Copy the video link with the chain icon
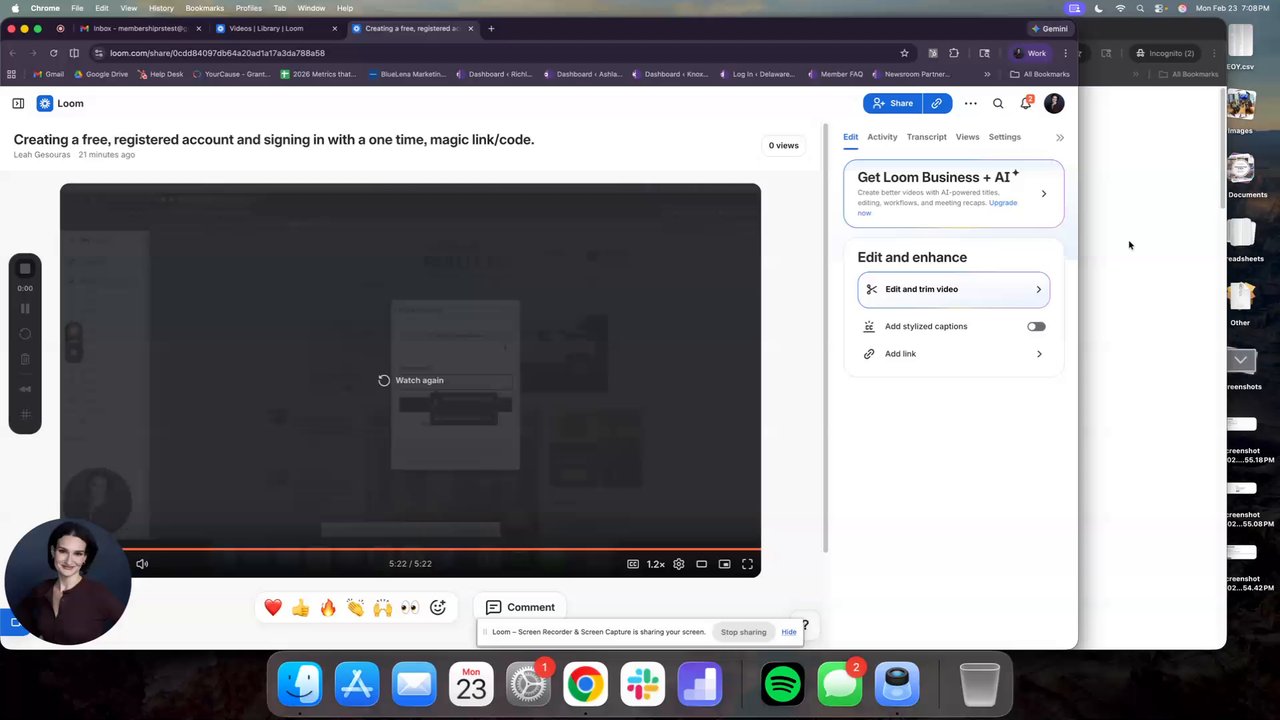This screenshot has width=1280, height=720. tap(936, 103)
